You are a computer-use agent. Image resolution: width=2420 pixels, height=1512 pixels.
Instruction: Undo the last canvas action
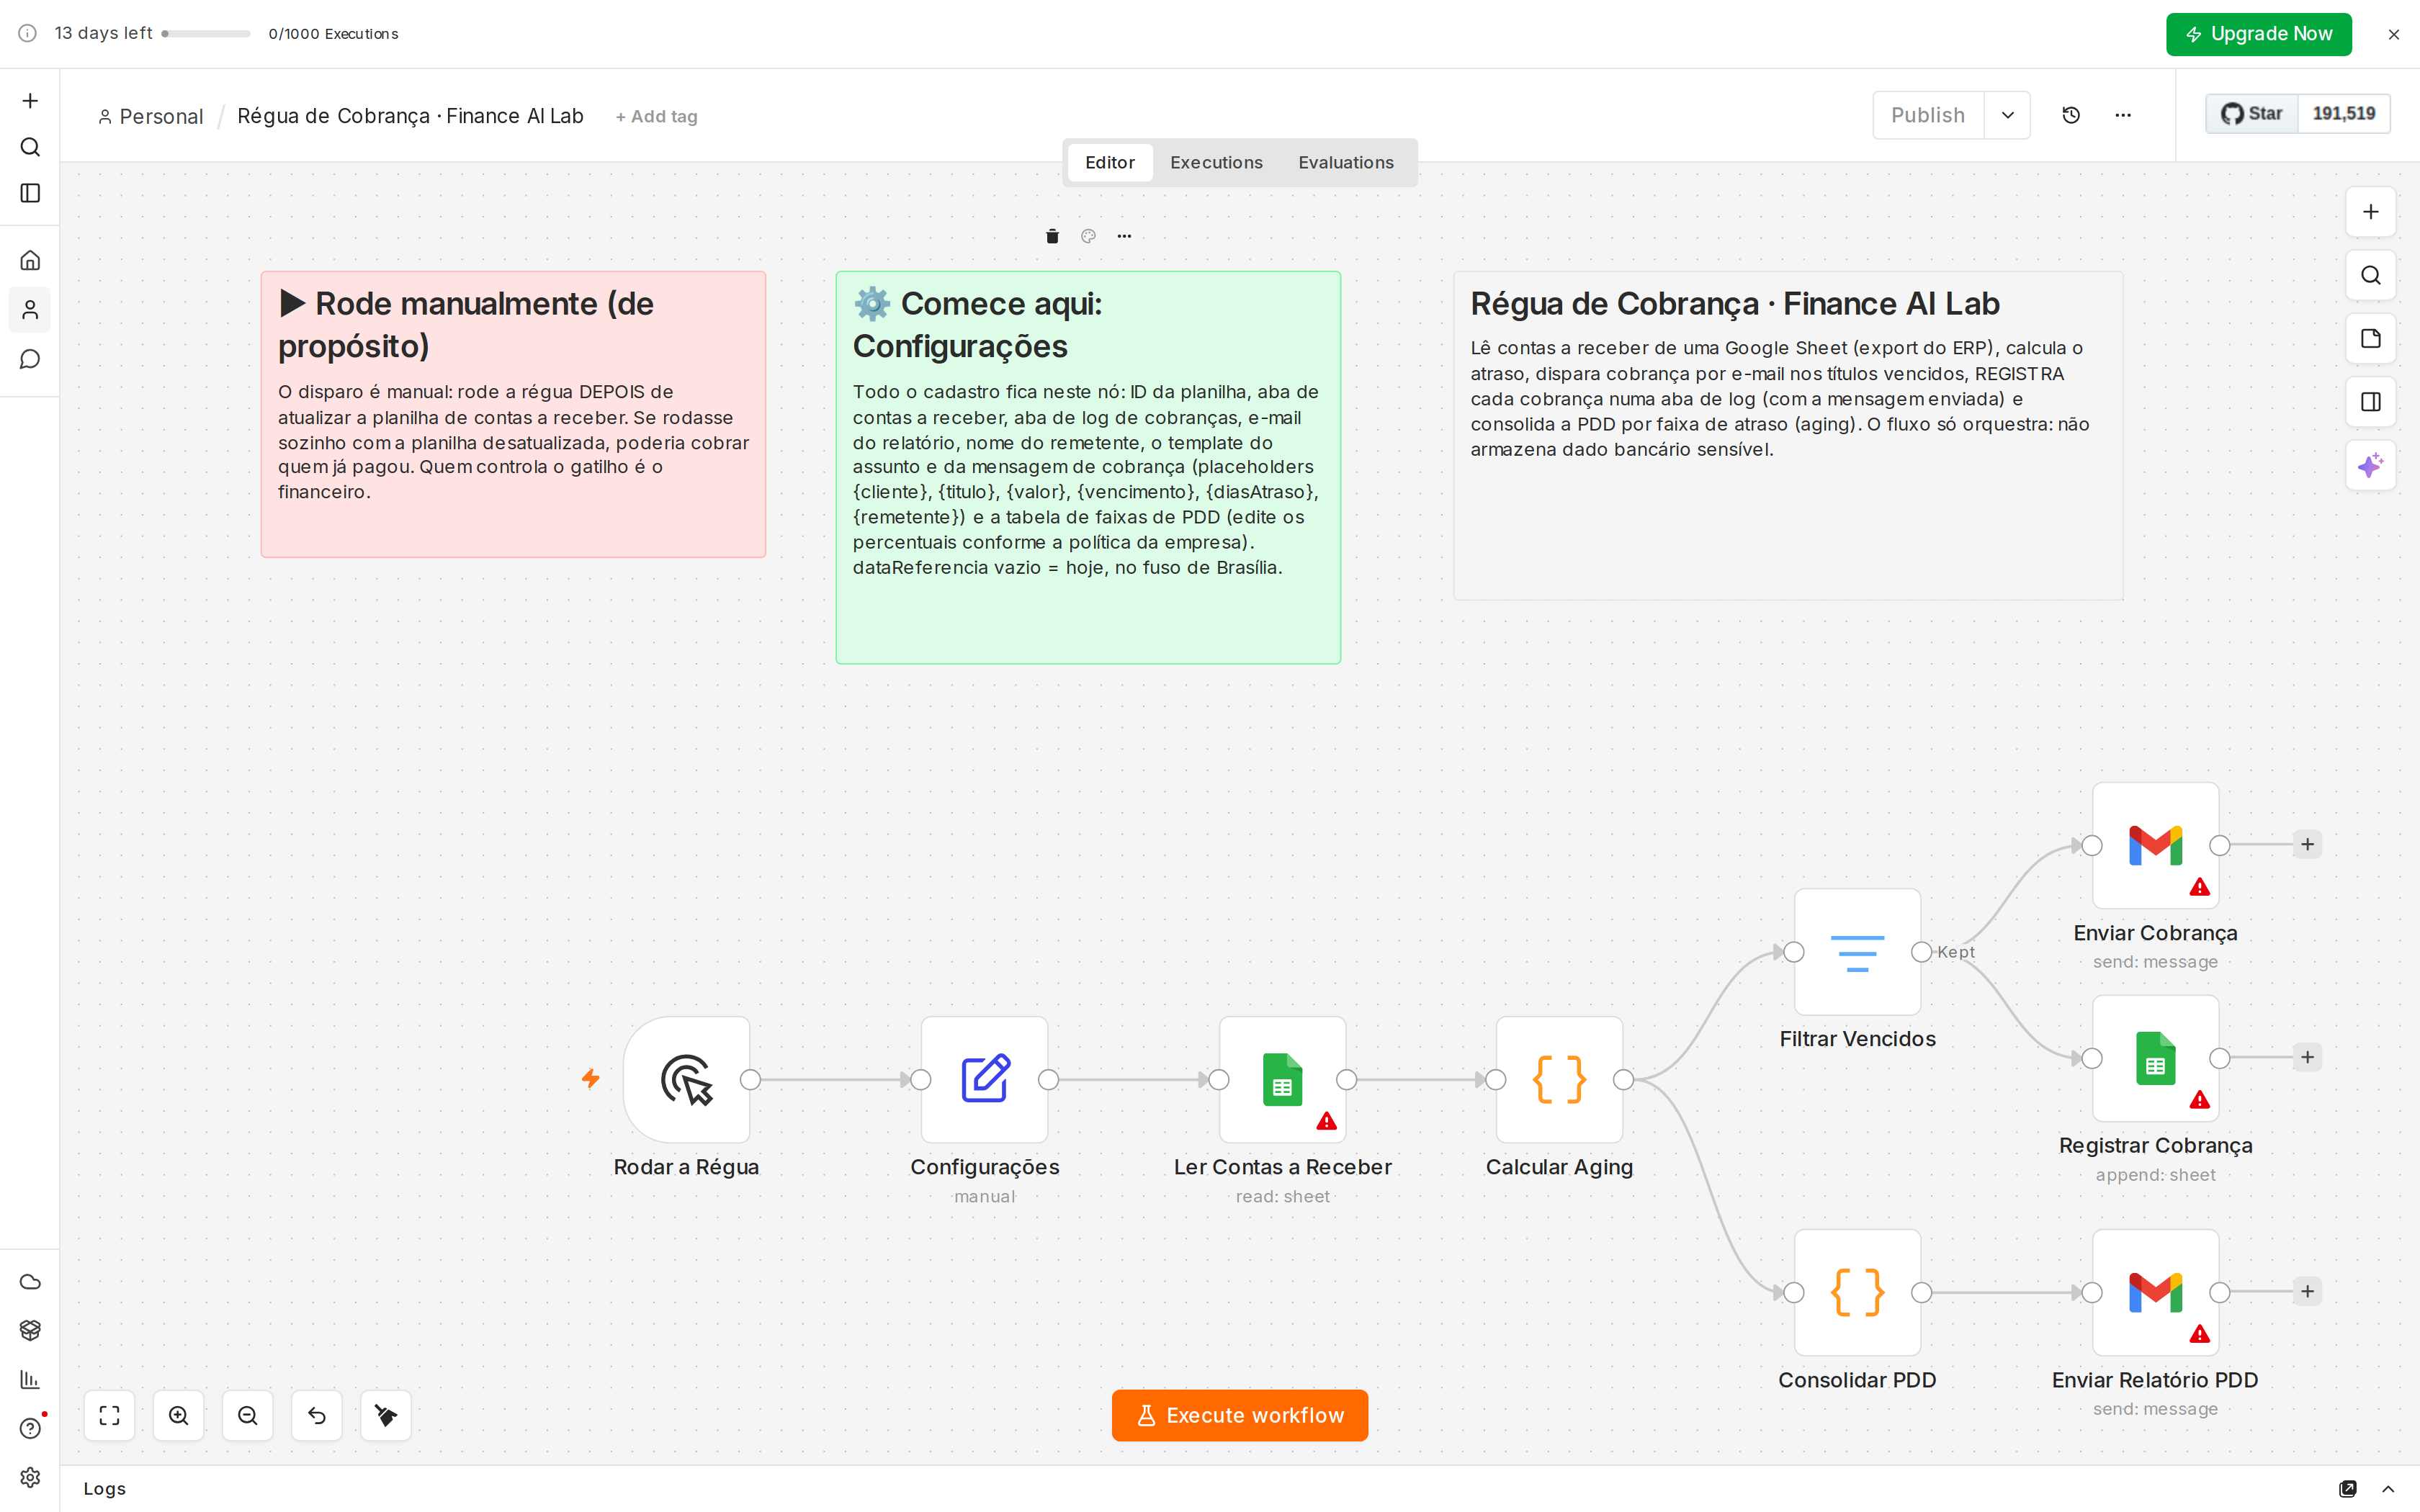(x=317, y=1415)
